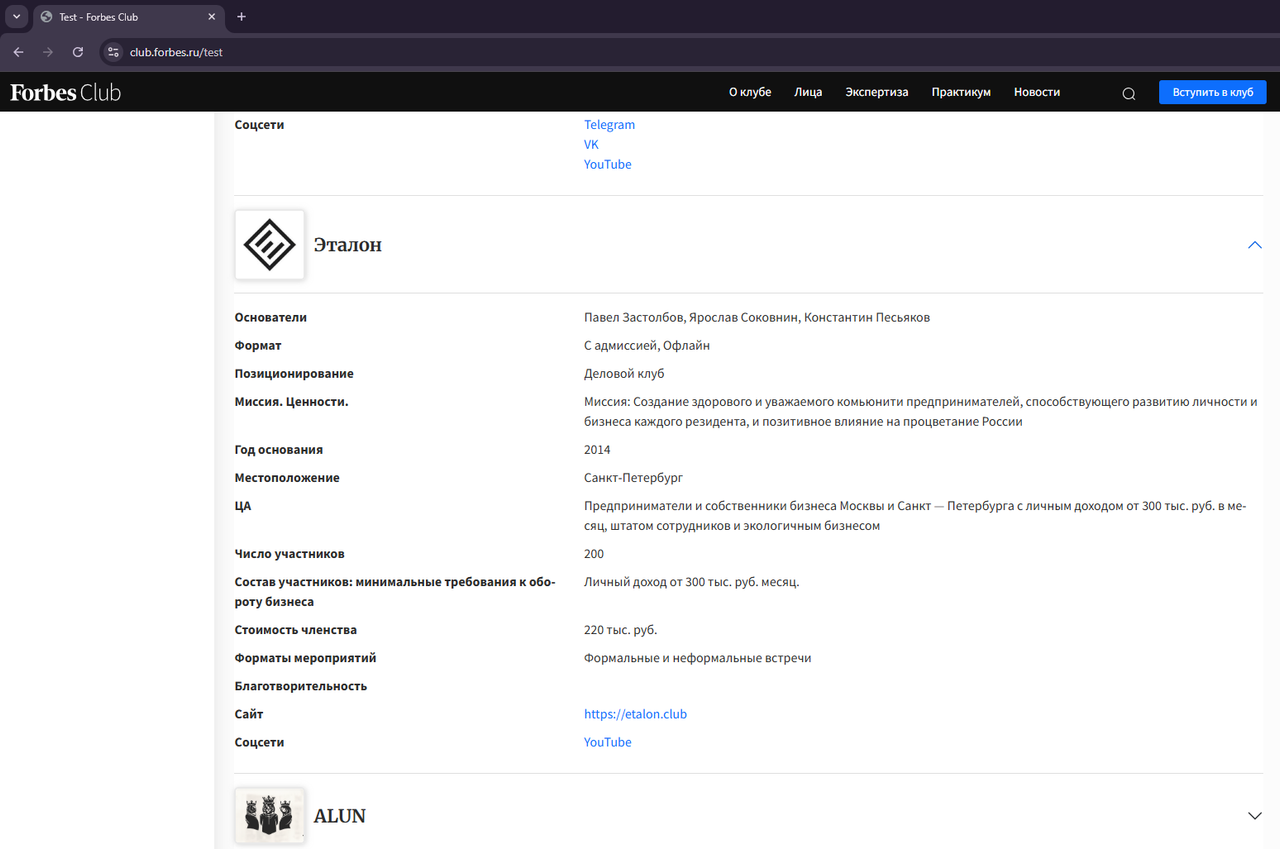The width and height of the screenshot is (1280, 849).
Task: Open the VK link
Action: pos(591,145)
